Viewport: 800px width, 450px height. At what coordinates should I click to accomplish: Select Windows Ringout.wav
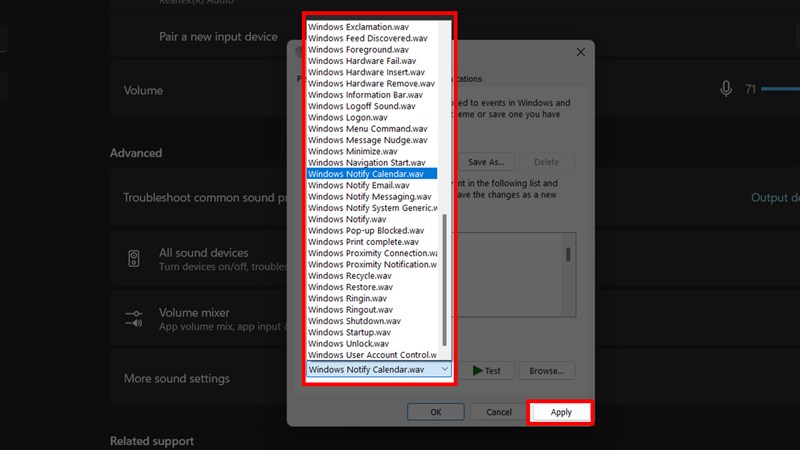click(x=372, y=310)
